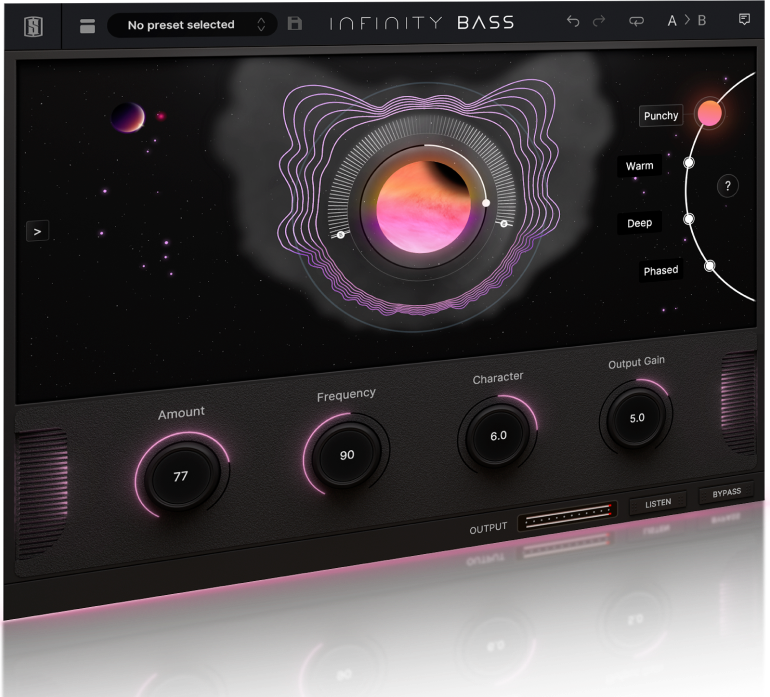Image resolution: width=770 pixels, height=697 pixels.
Task: Open the 'No preset selected' dropdown
Action: coord(191,25)
